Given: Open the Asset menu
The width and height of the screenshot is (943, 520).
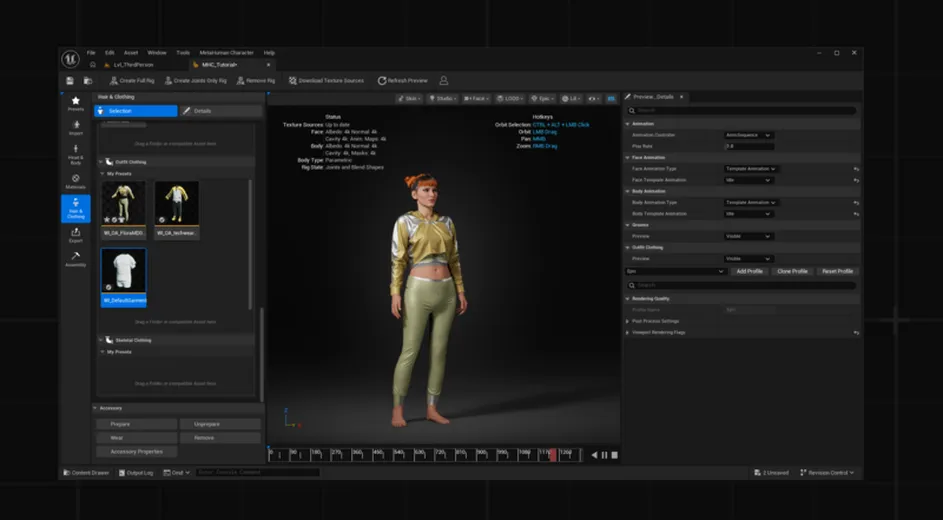Looking at the screenshot, I should click(x=131, y=53).
